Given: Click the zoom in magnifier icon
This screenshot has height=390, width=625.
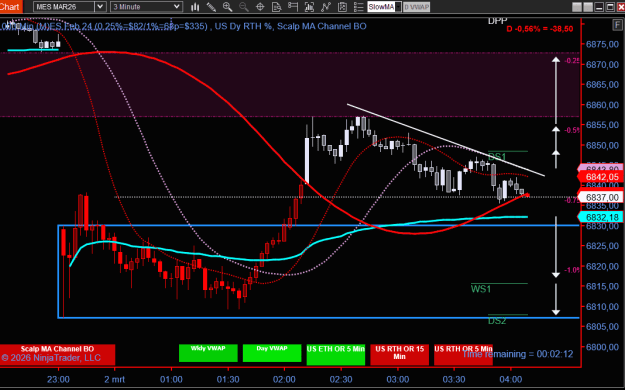Looking at the screenshot, I should coord(228,7).
